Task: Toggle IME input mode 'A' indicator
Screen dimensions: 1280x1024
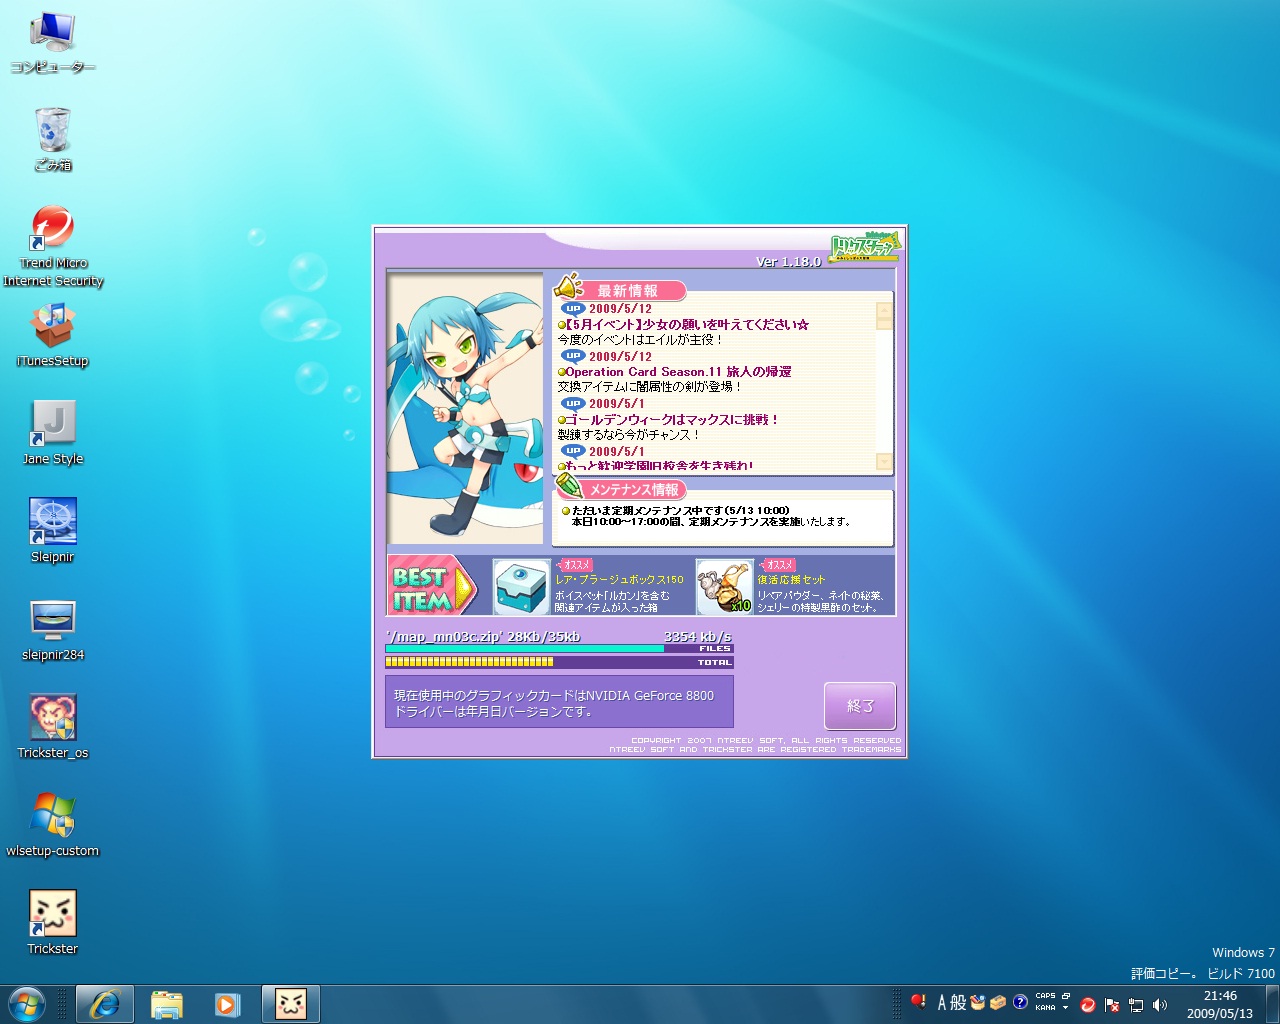Action: [941, 1002]
